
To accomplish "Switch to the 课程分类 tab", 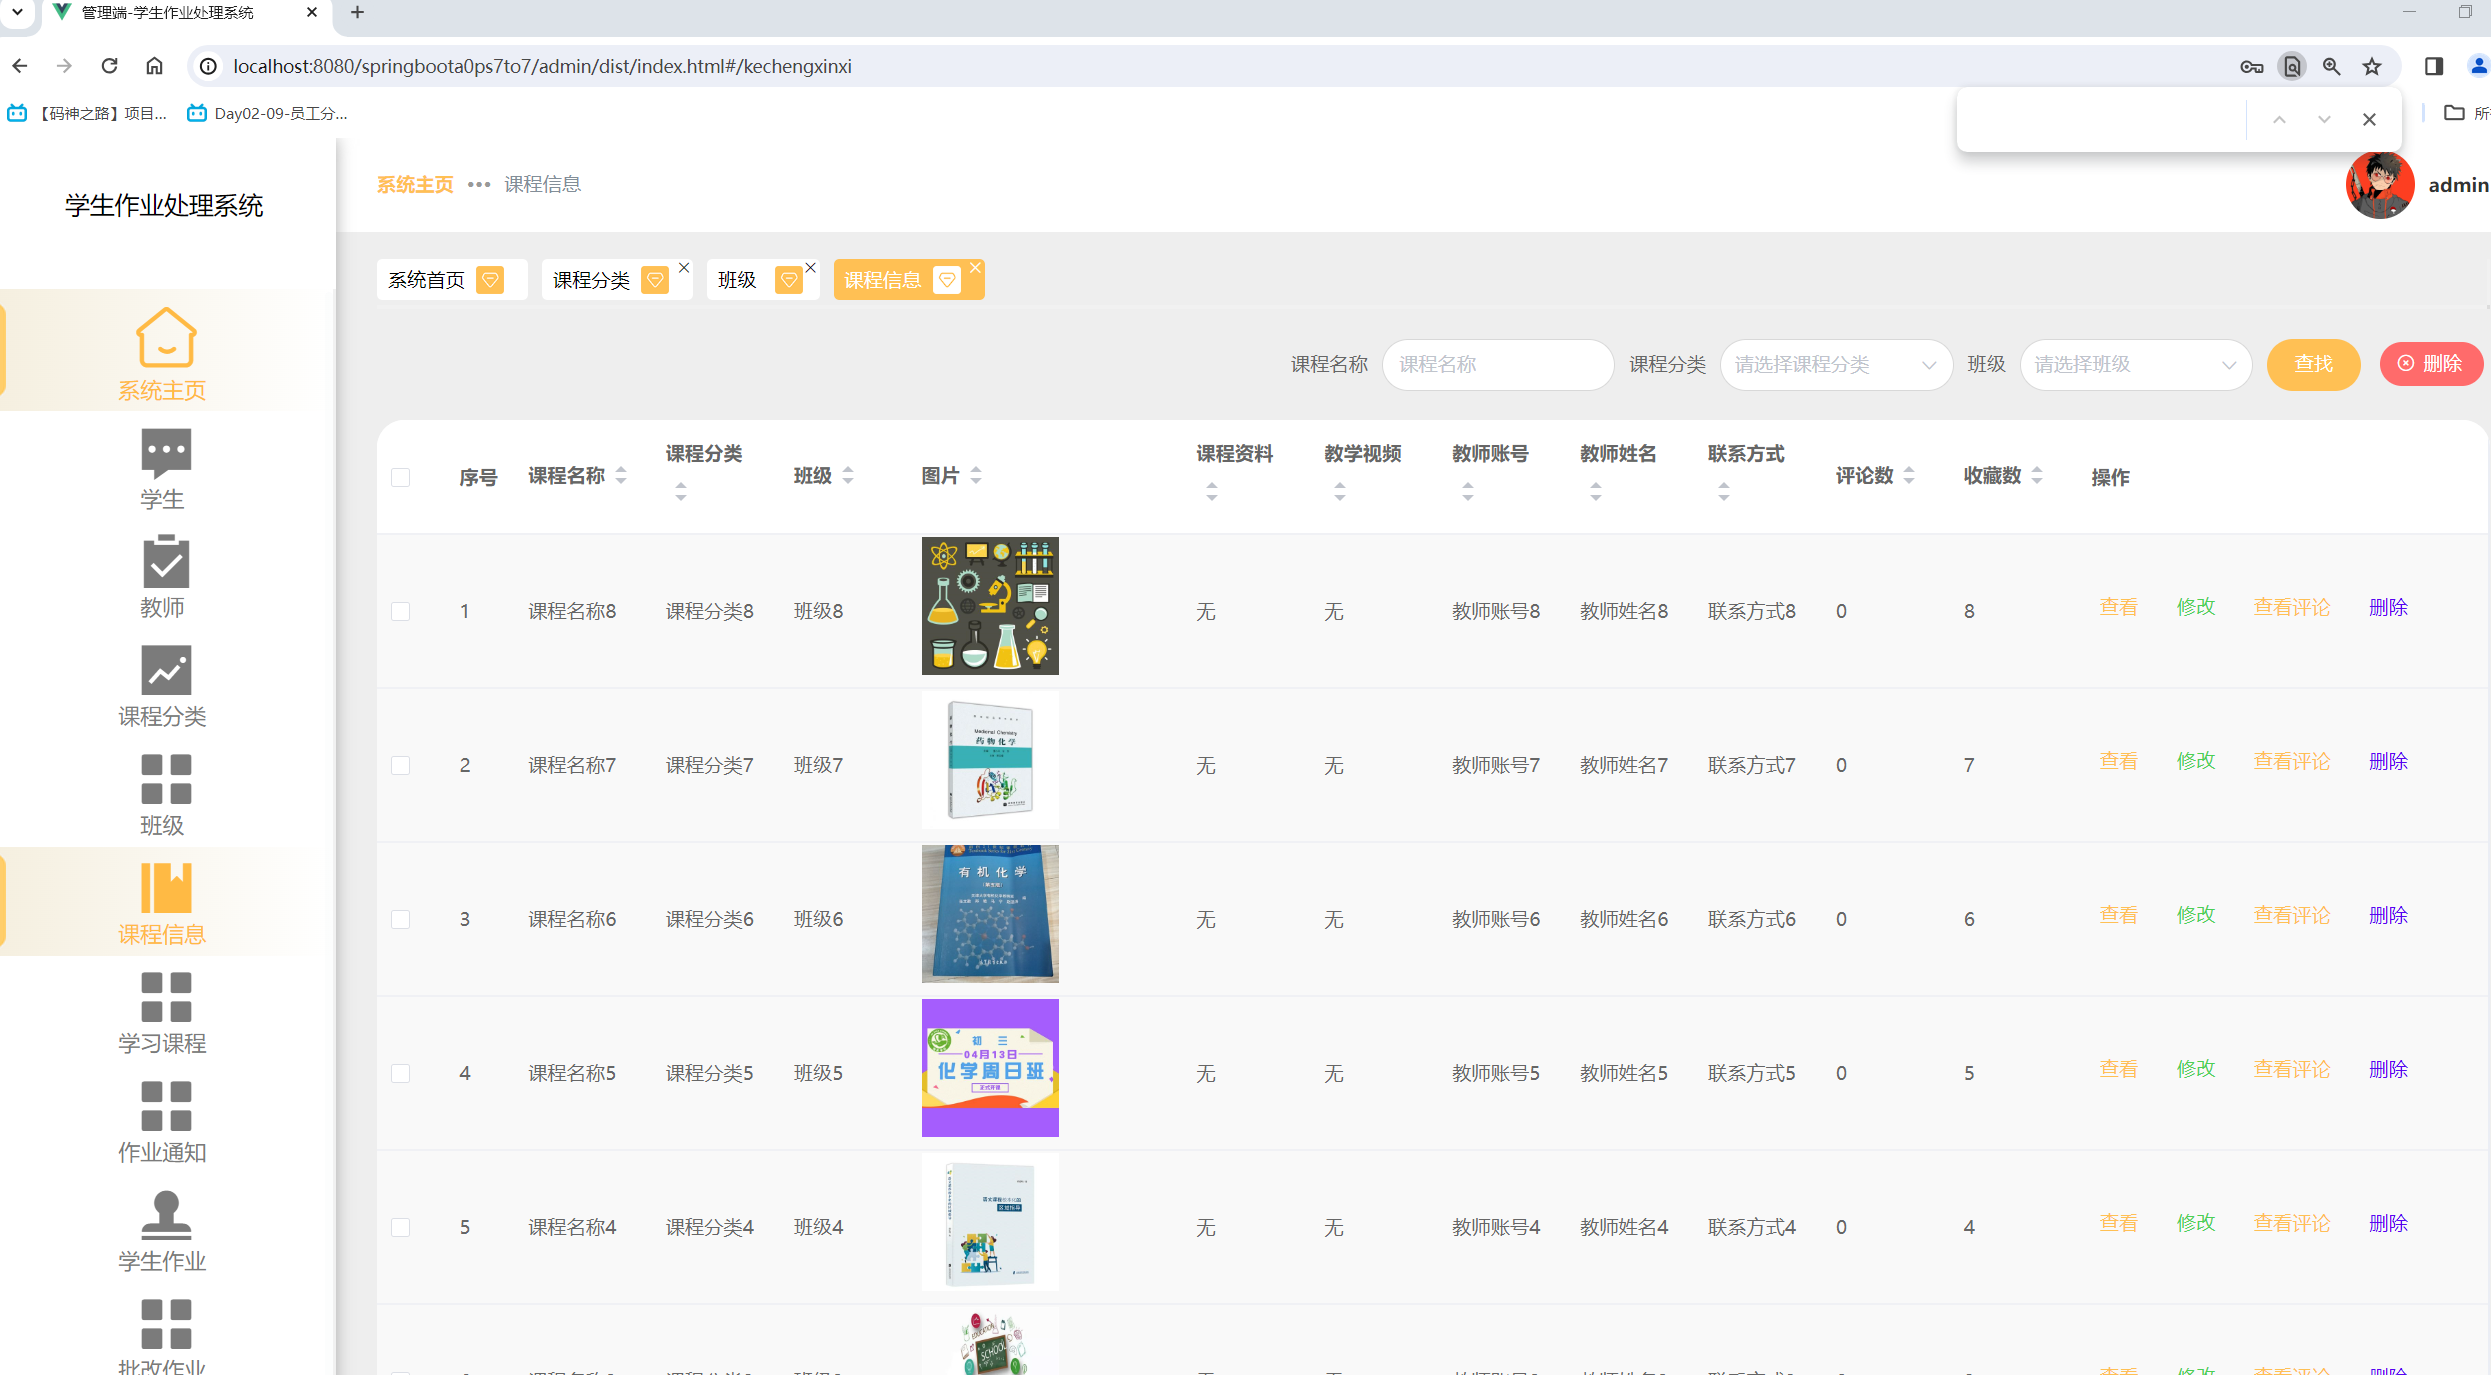I will pos(592,280).
